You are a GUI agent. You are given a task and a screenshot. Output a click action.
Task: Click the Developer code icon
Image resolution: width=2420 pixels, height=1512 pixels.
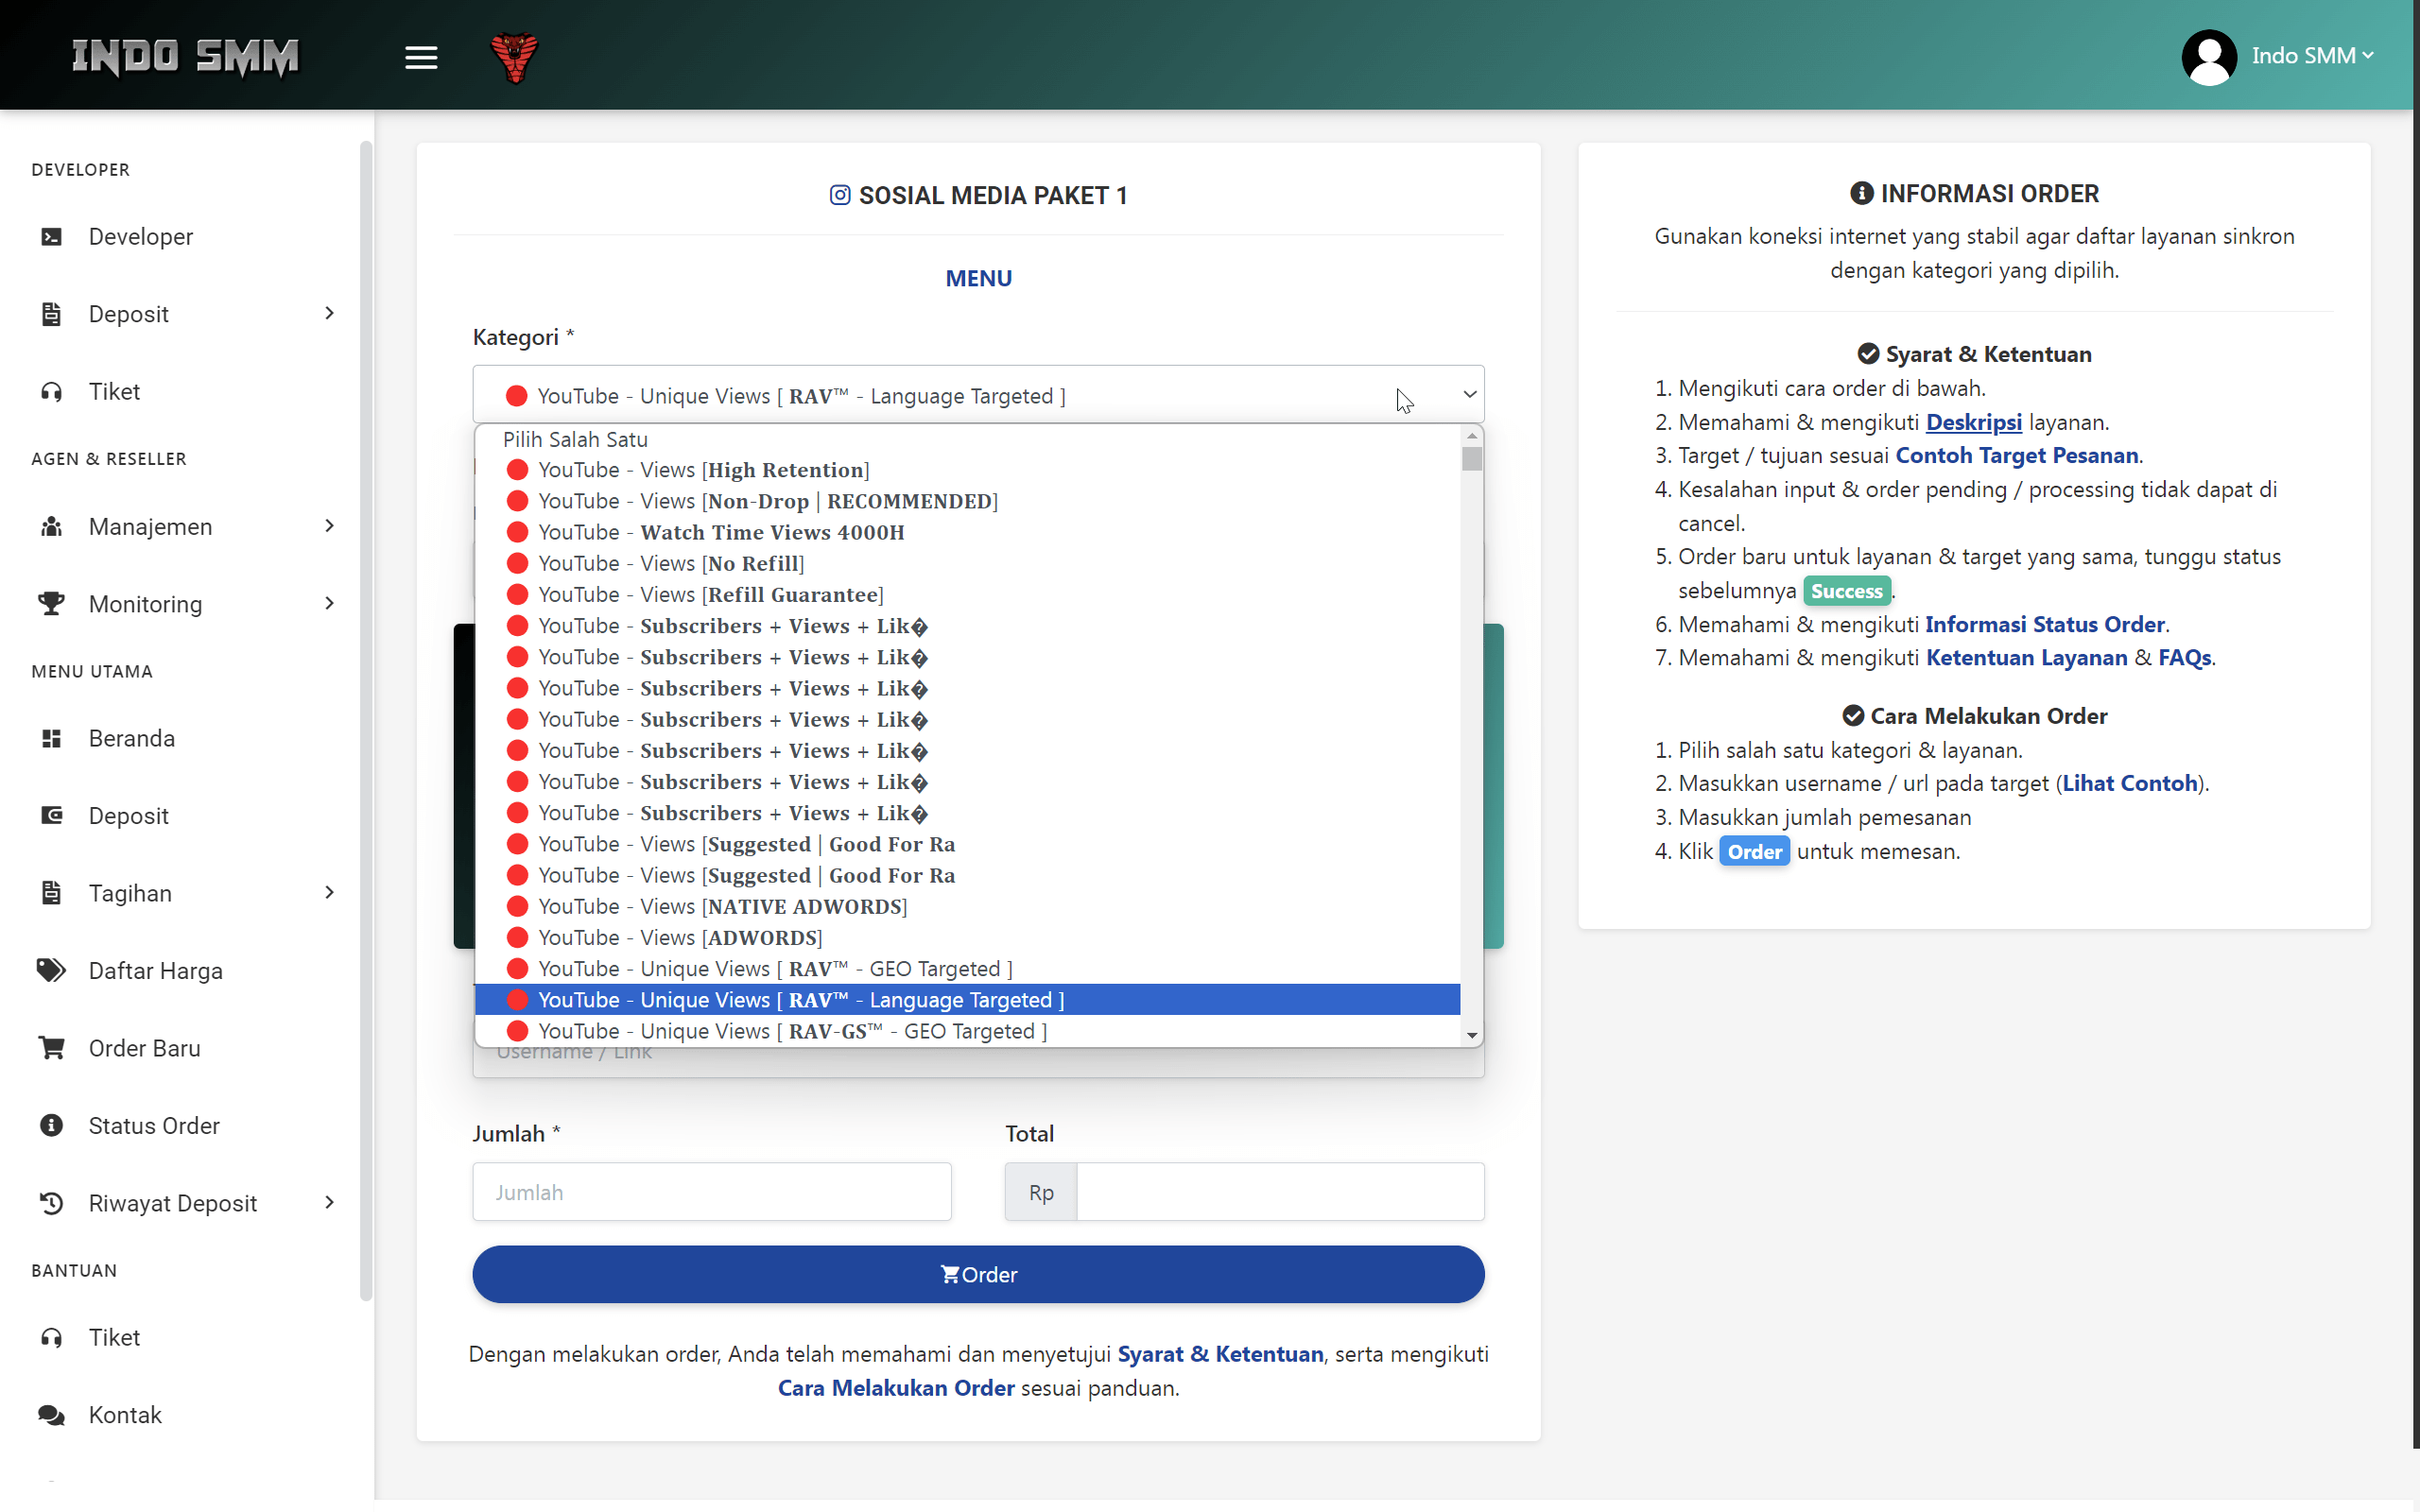51,236
